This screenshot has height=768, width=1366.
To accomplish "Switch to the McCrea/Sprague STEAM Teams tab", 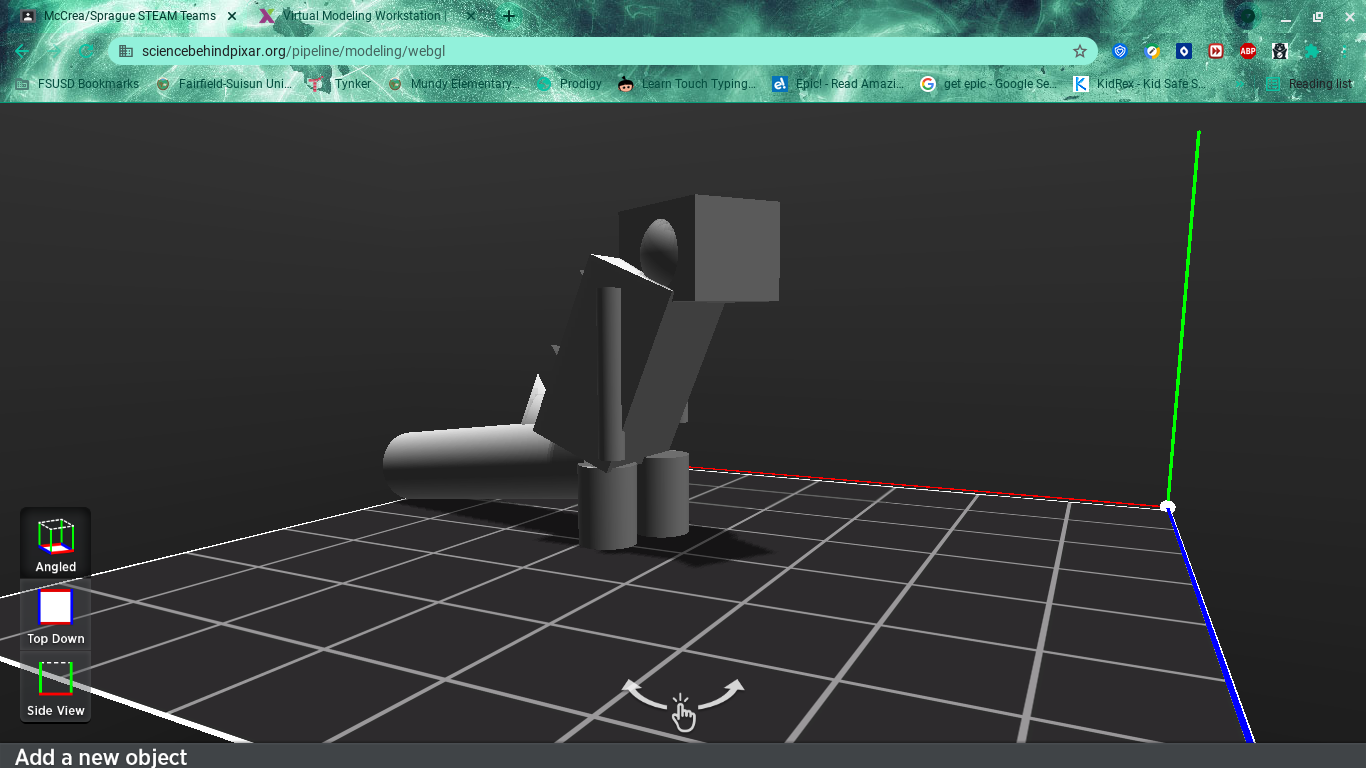I will click(x=130, y=16).
